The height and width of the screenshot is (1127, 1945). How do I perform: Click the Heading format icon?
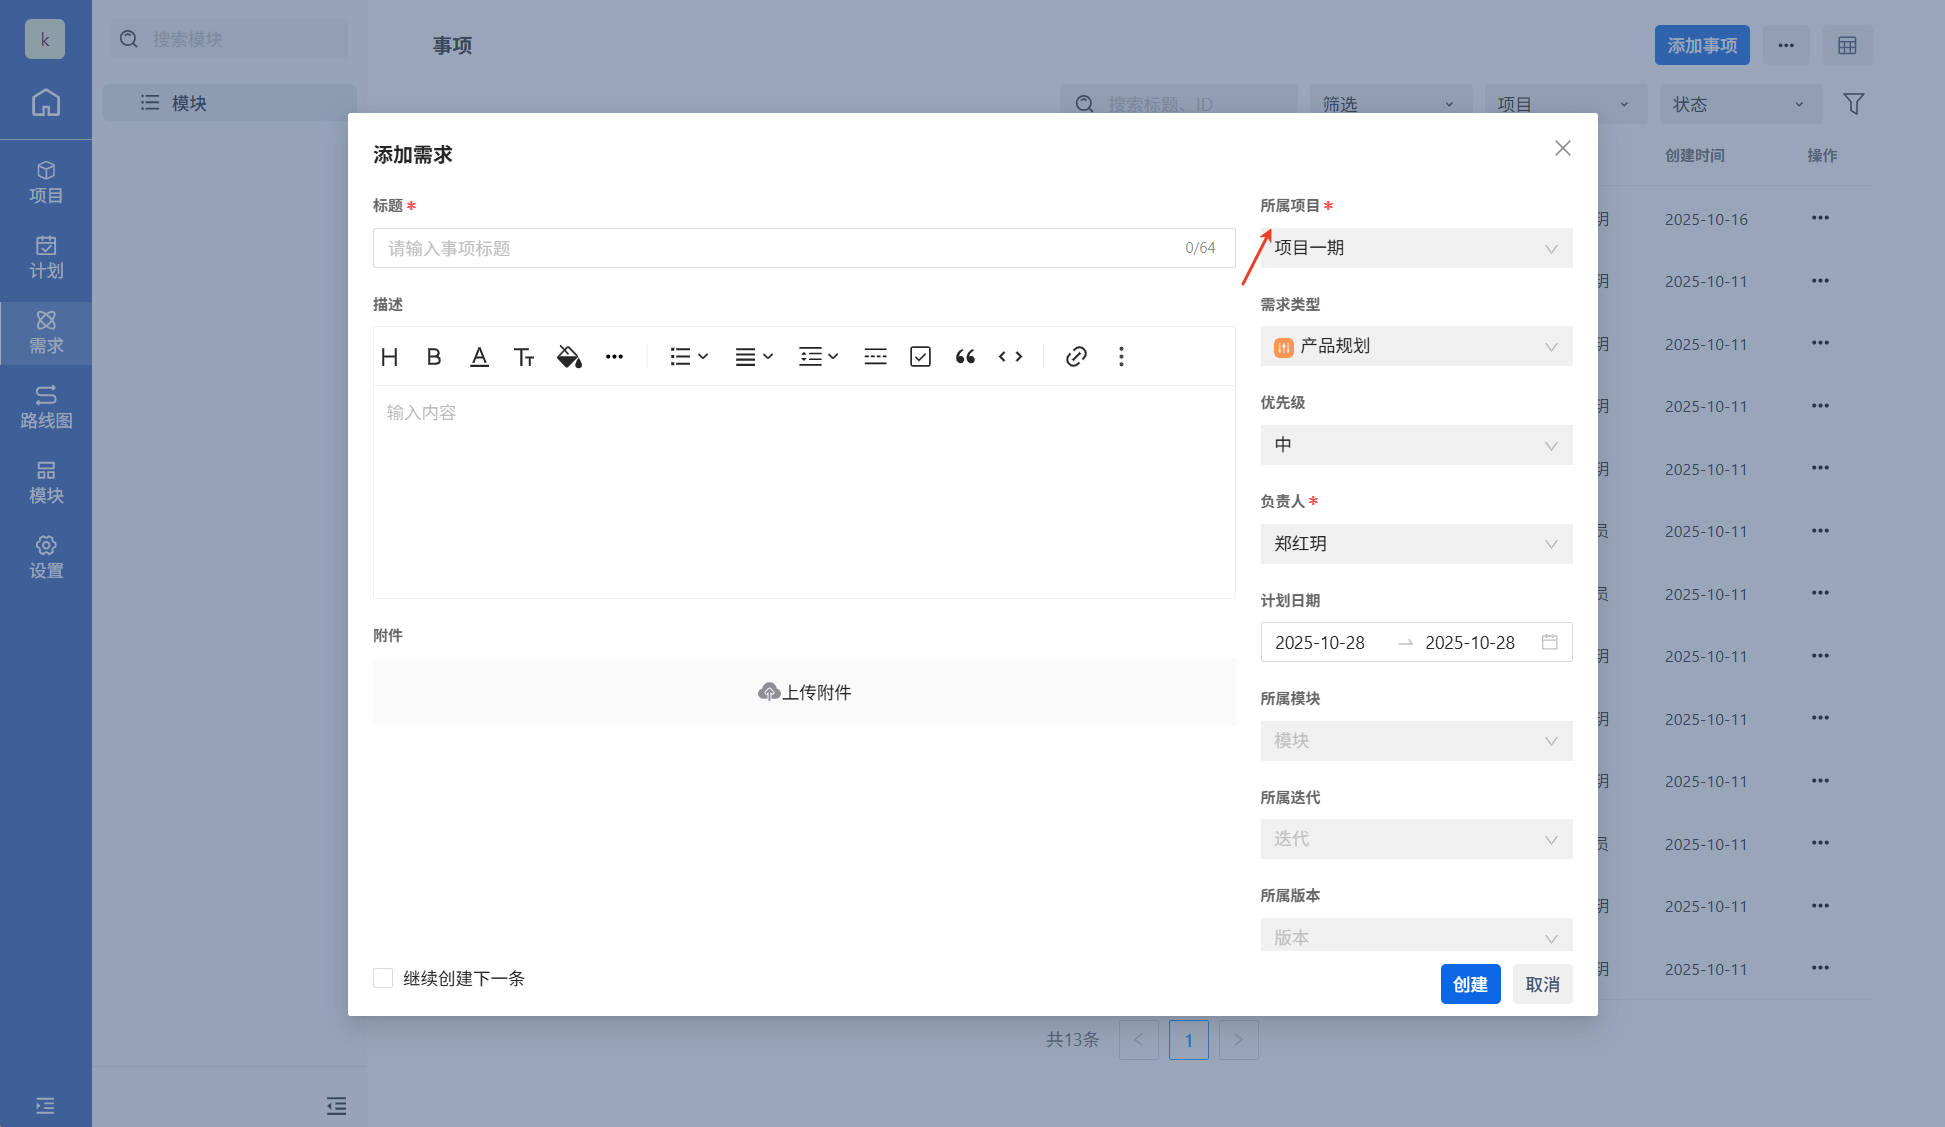pyautogui.click(x=390, y=357)
